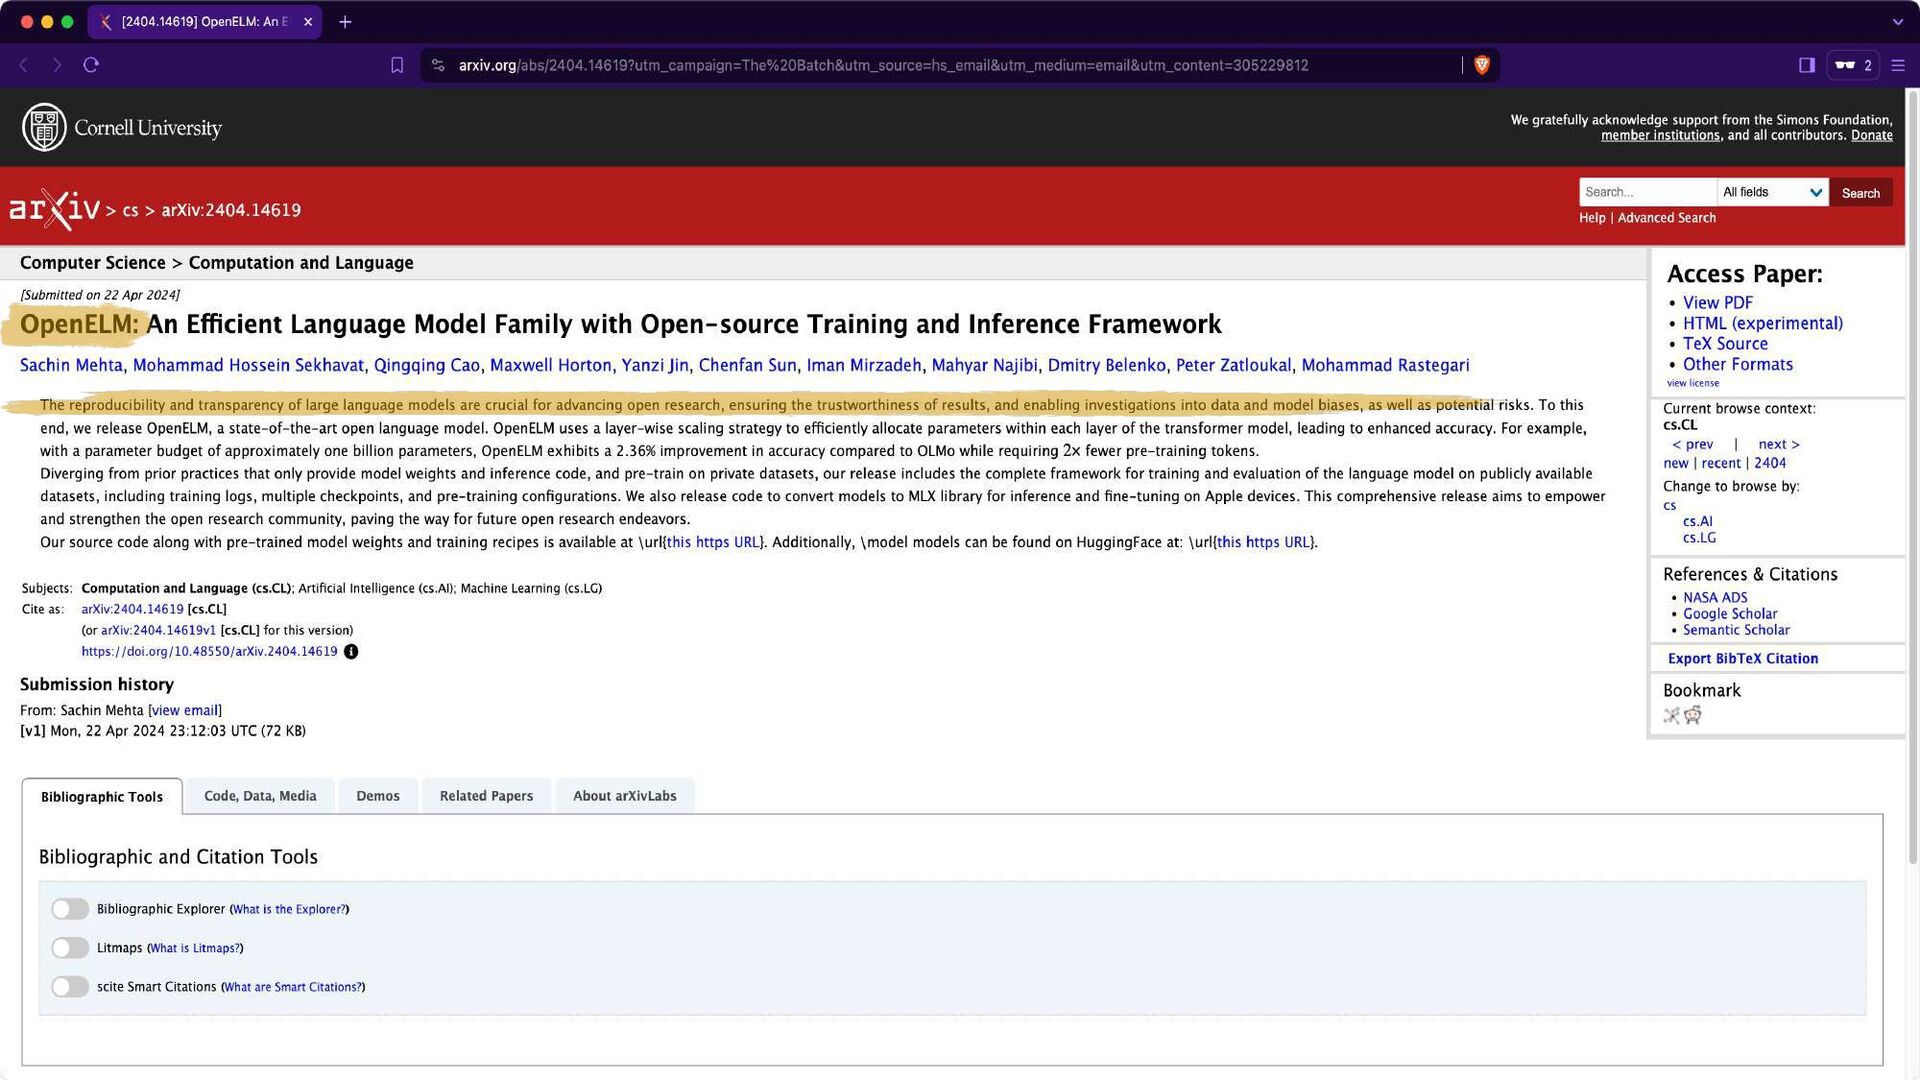The height and width of the screenshot is (1080, 1920).
Task: Open the doi.org DOI link
Action: [209, 652]
